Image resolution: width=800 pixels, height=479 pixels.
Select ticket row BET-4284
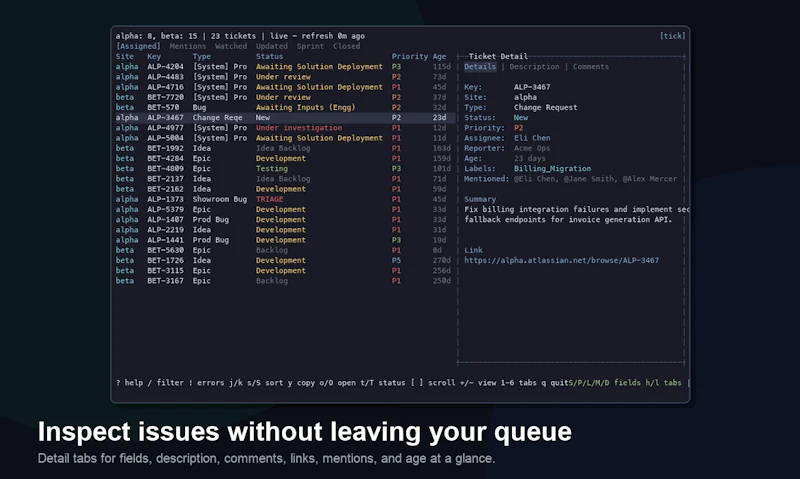(284, 159)
